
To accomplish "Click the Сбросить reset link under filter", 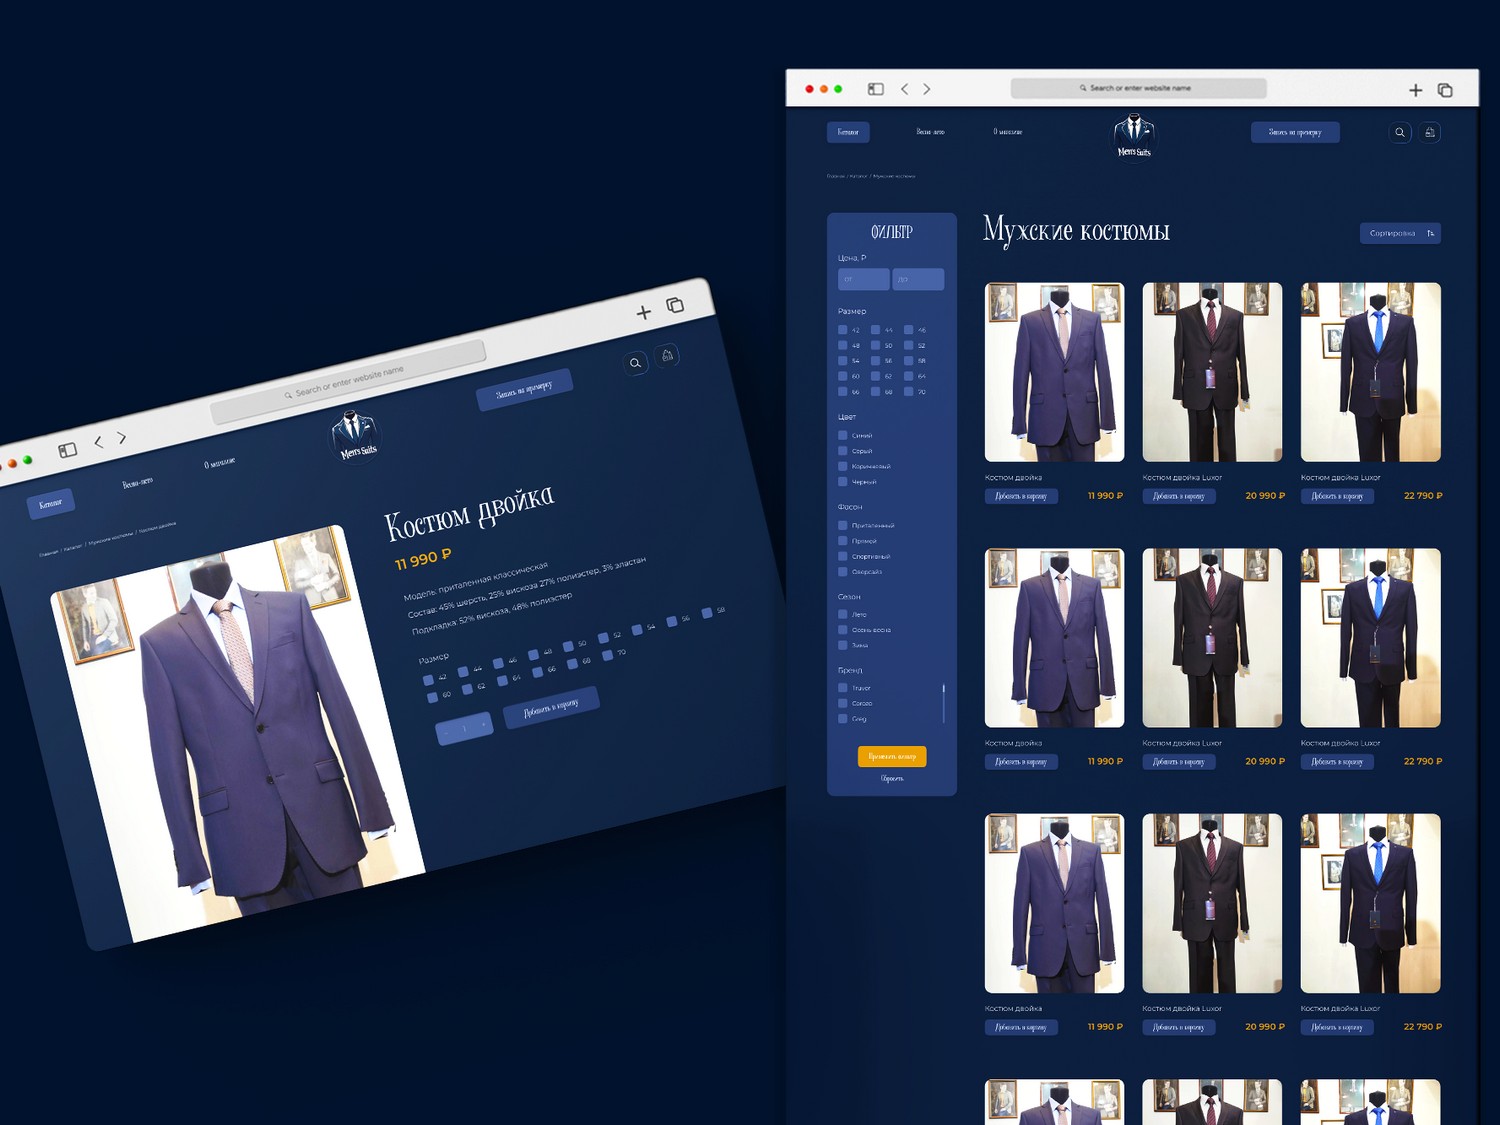I will 892,779.
